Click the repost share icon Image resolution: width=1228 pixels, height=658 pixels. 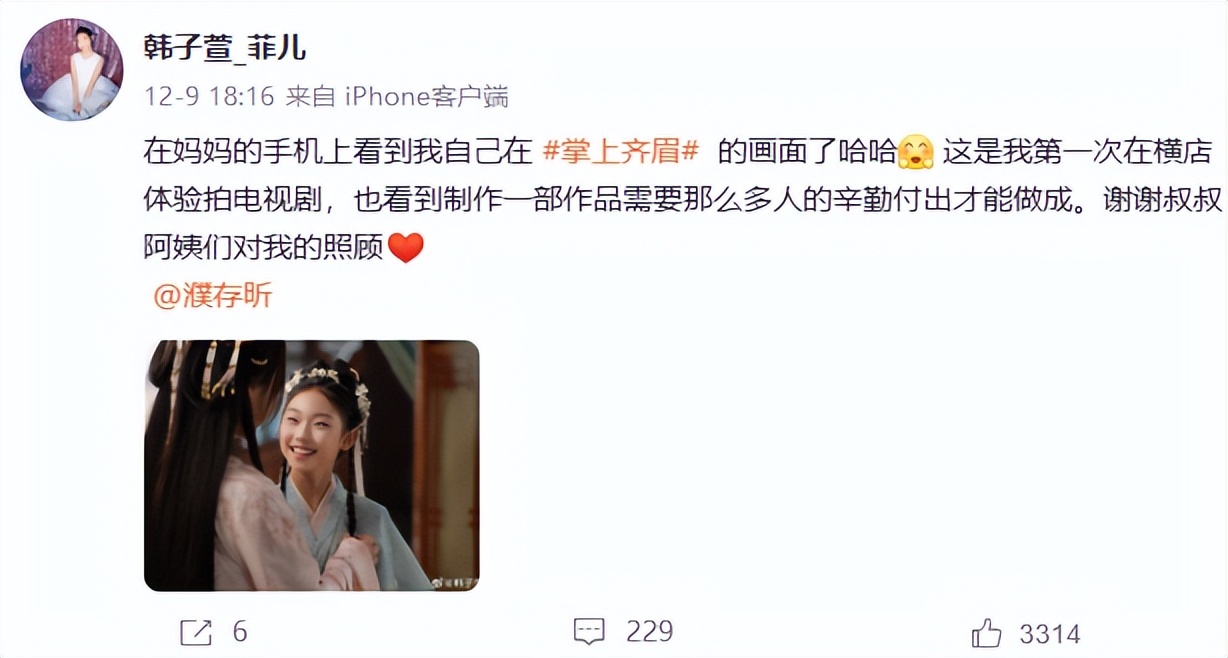tap(196, 632)
